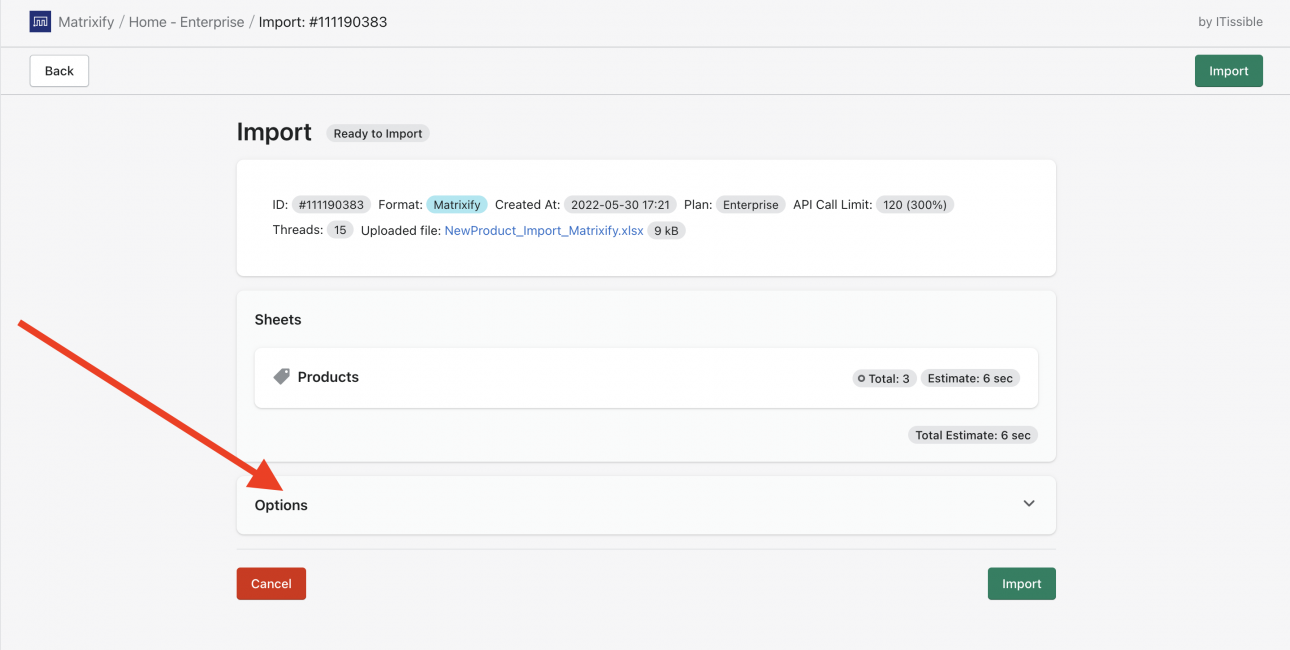Click the API Call Limit 120 badge
Image resolution: width=1290 pixels, height=650 pixels.
(914, 204)
